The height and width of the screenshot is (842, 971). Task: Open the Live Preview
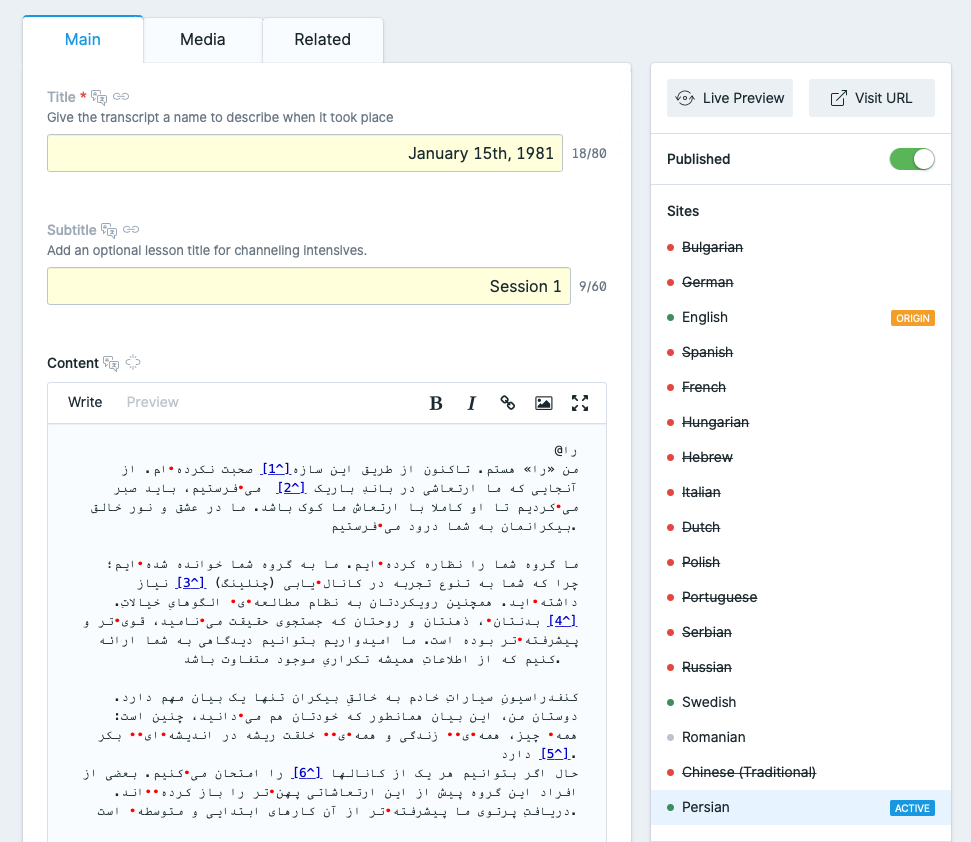[729, 97]
